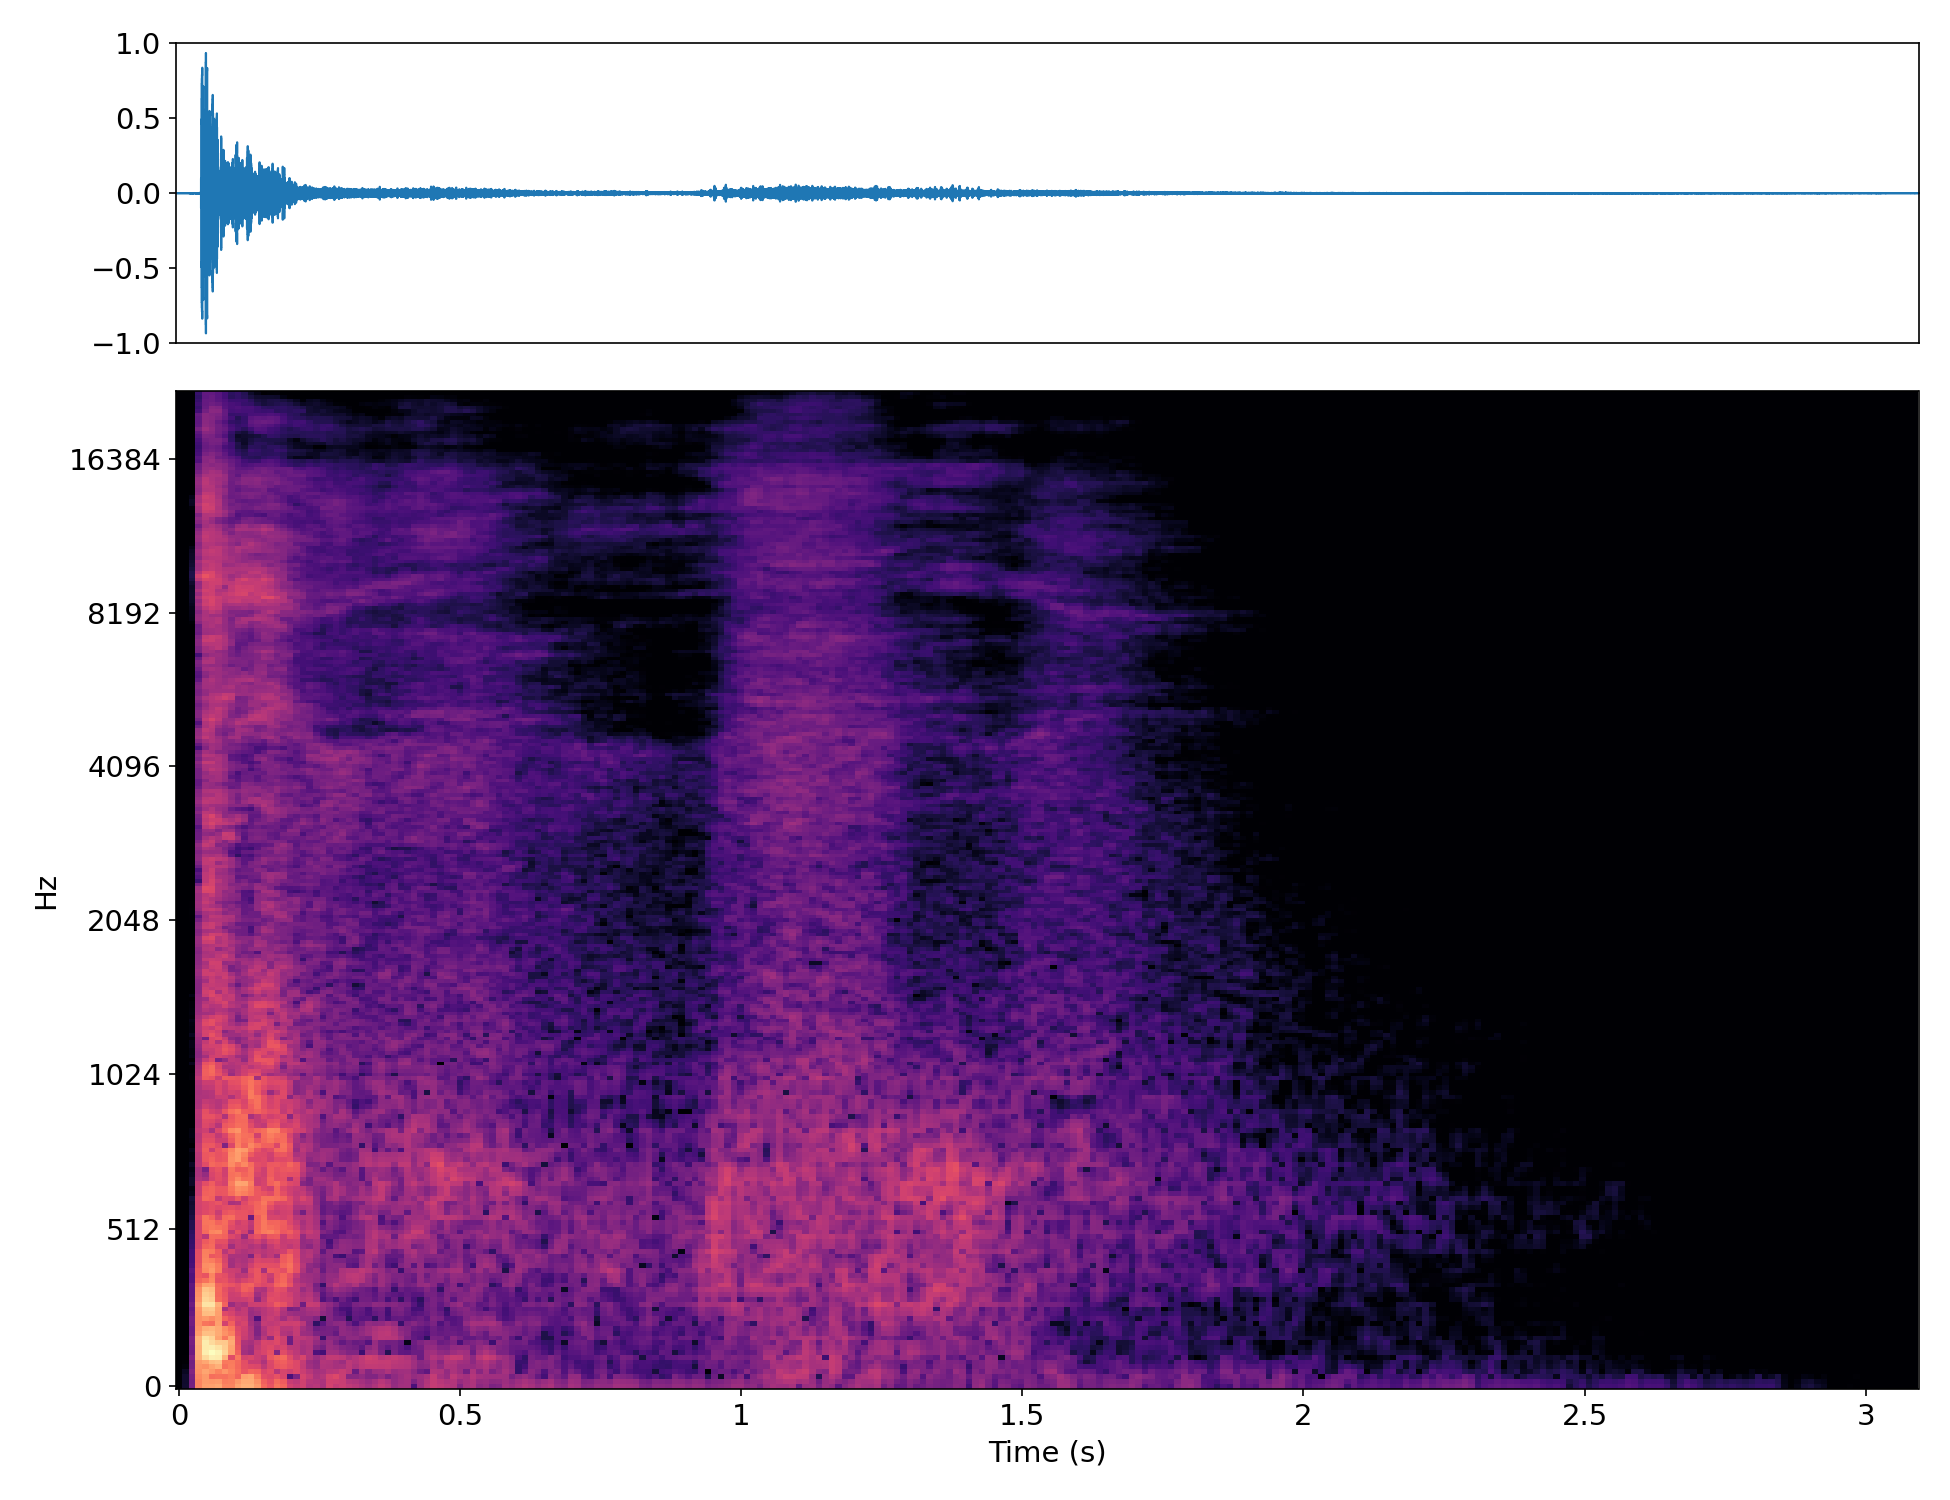Select the 0.5 second time tick
The height and width of the screenshot is (1500, 1950).
459,1415
